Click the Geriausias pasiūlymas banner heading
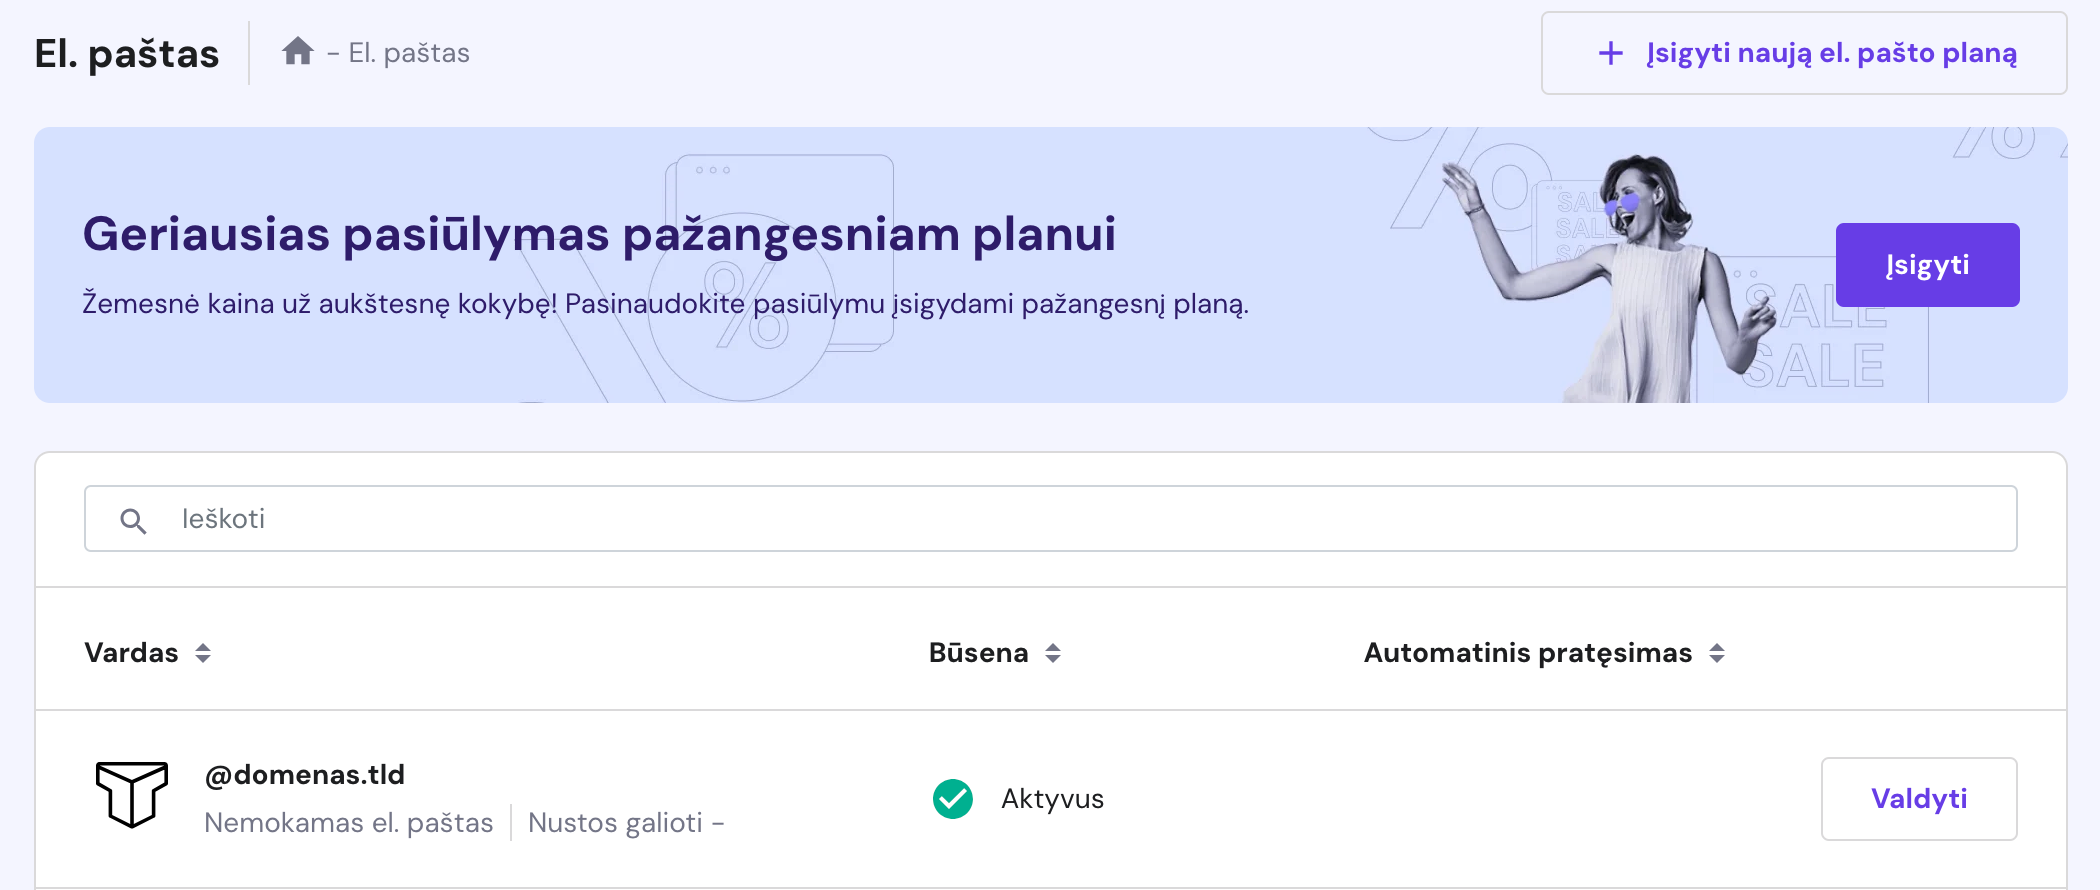This screenshot has height=890, width=2100. (x=598, y=234)
